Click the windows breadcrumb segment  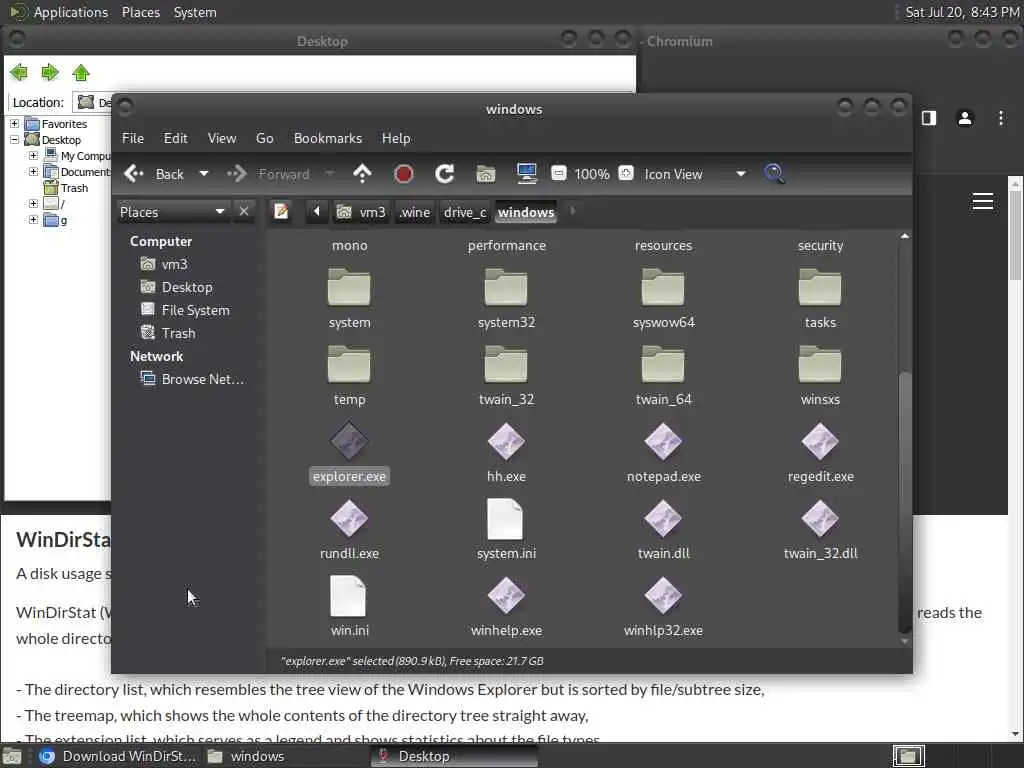click(526, 212)
